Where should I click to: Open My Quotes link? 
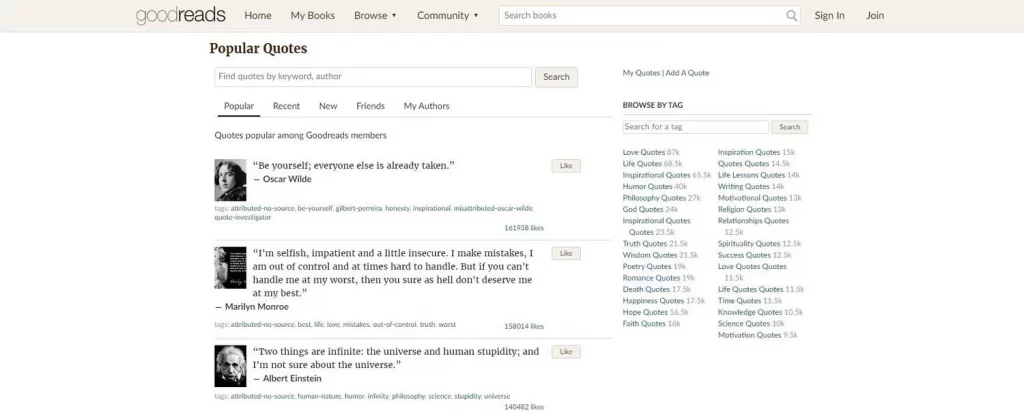641,73
